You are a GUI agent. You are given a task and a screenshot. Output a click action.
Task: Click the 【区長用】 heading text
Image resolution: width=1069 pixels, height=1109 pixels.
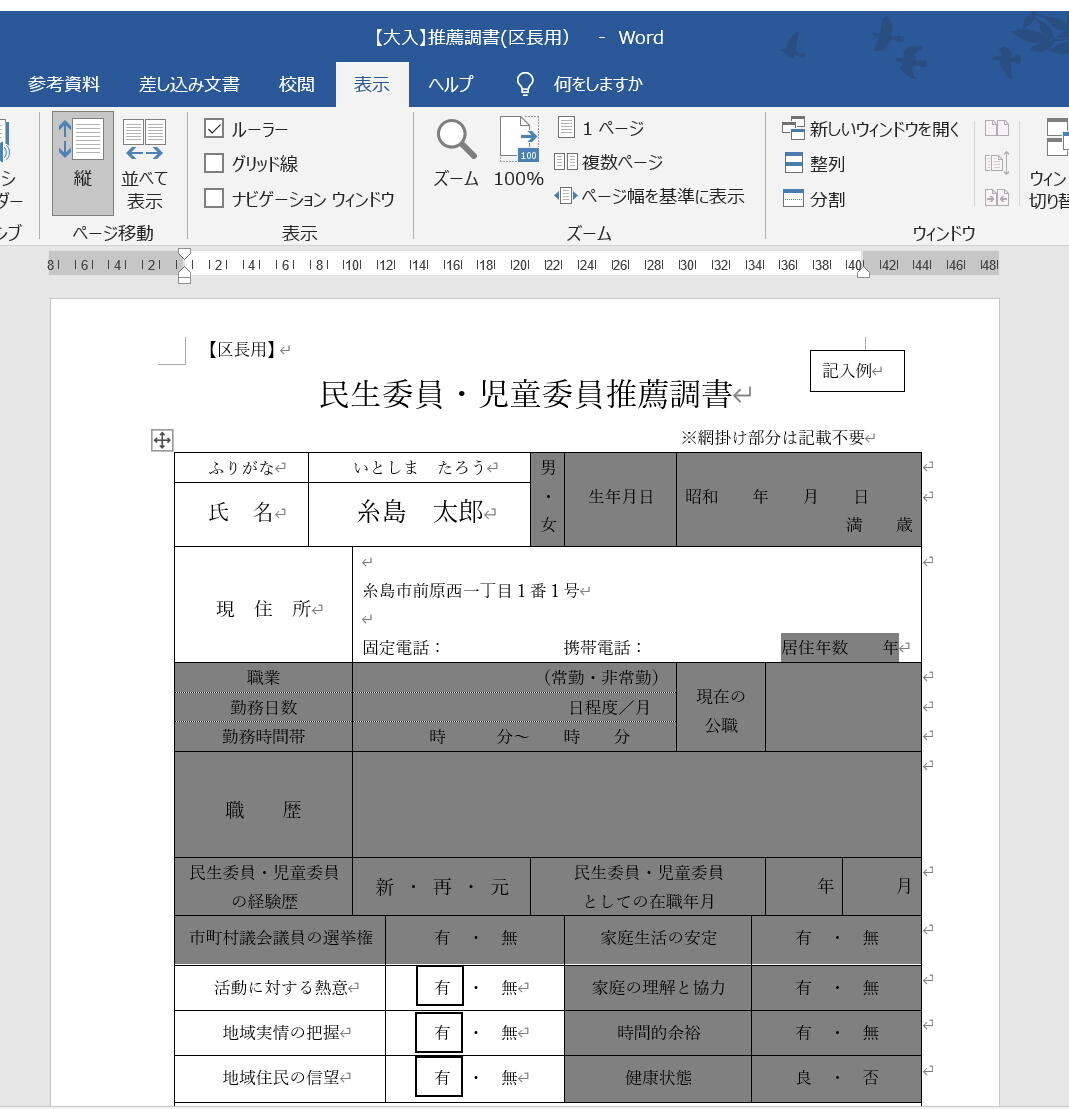(240, 349)
